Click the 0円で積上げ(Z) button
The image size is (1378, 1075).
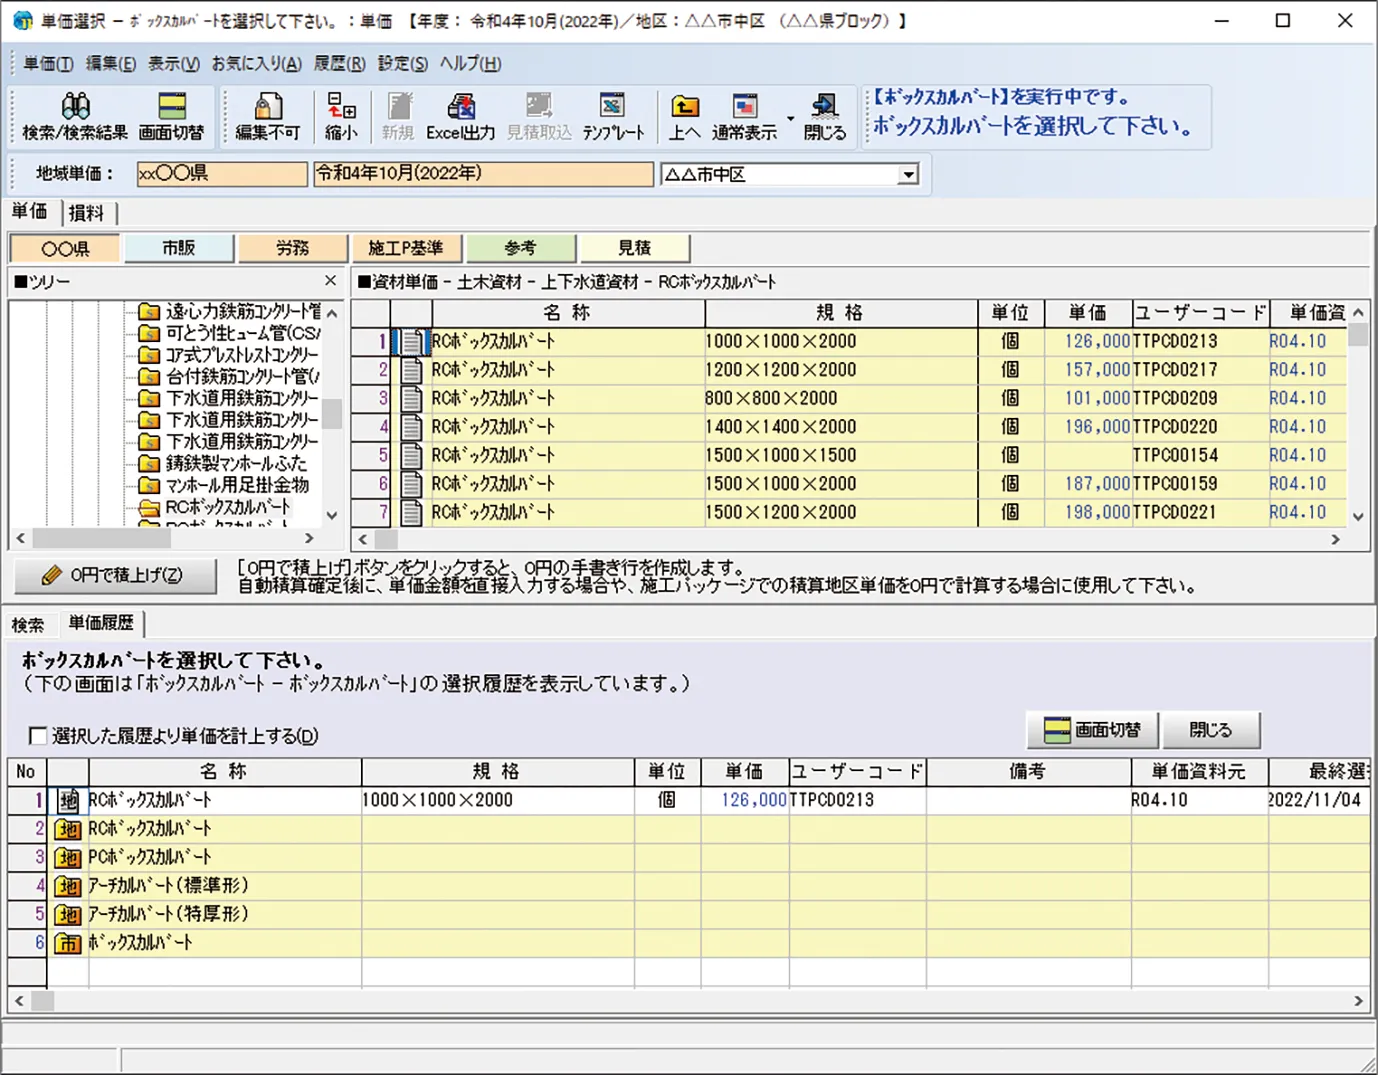(115, 575)
